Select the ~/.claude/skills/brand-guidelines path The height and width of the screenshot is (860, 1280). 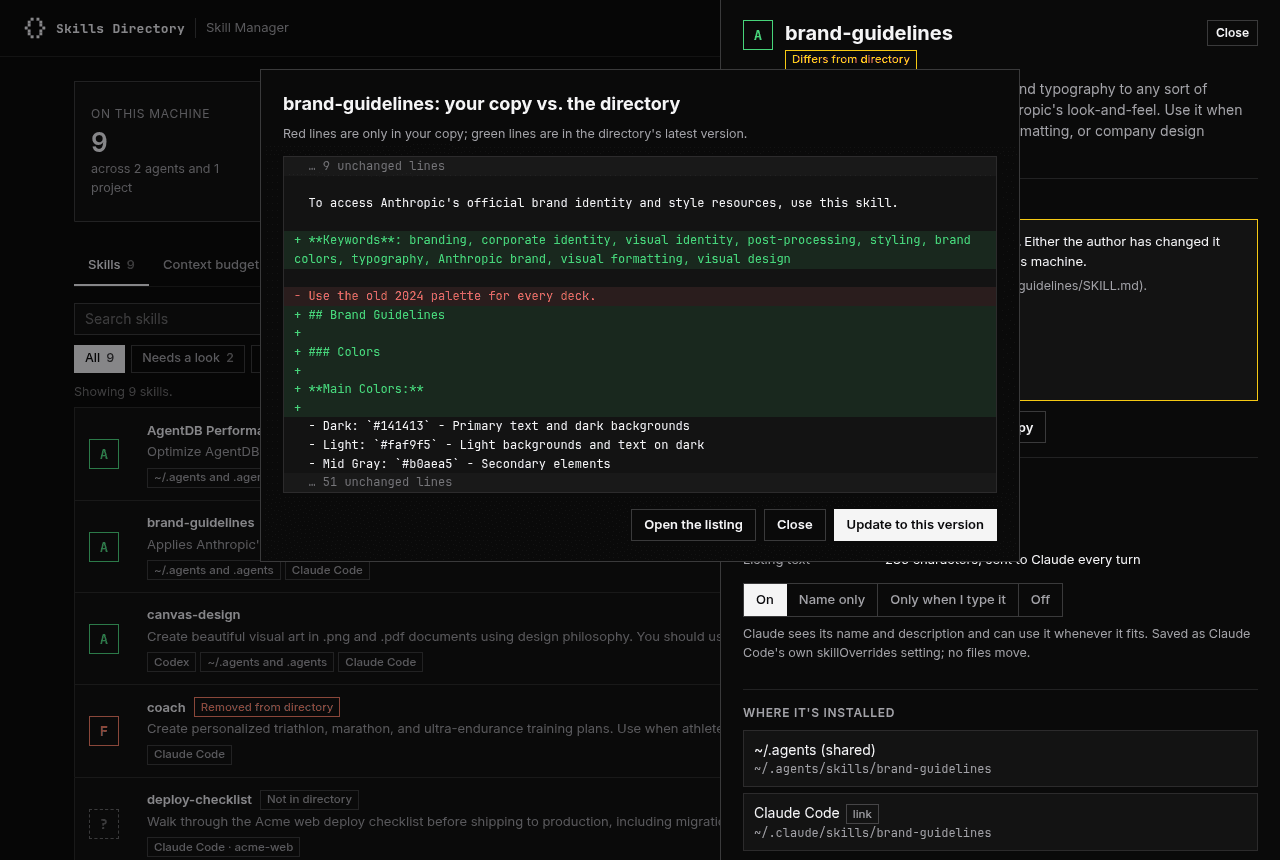pyautogui.click(x=873, y=833)
